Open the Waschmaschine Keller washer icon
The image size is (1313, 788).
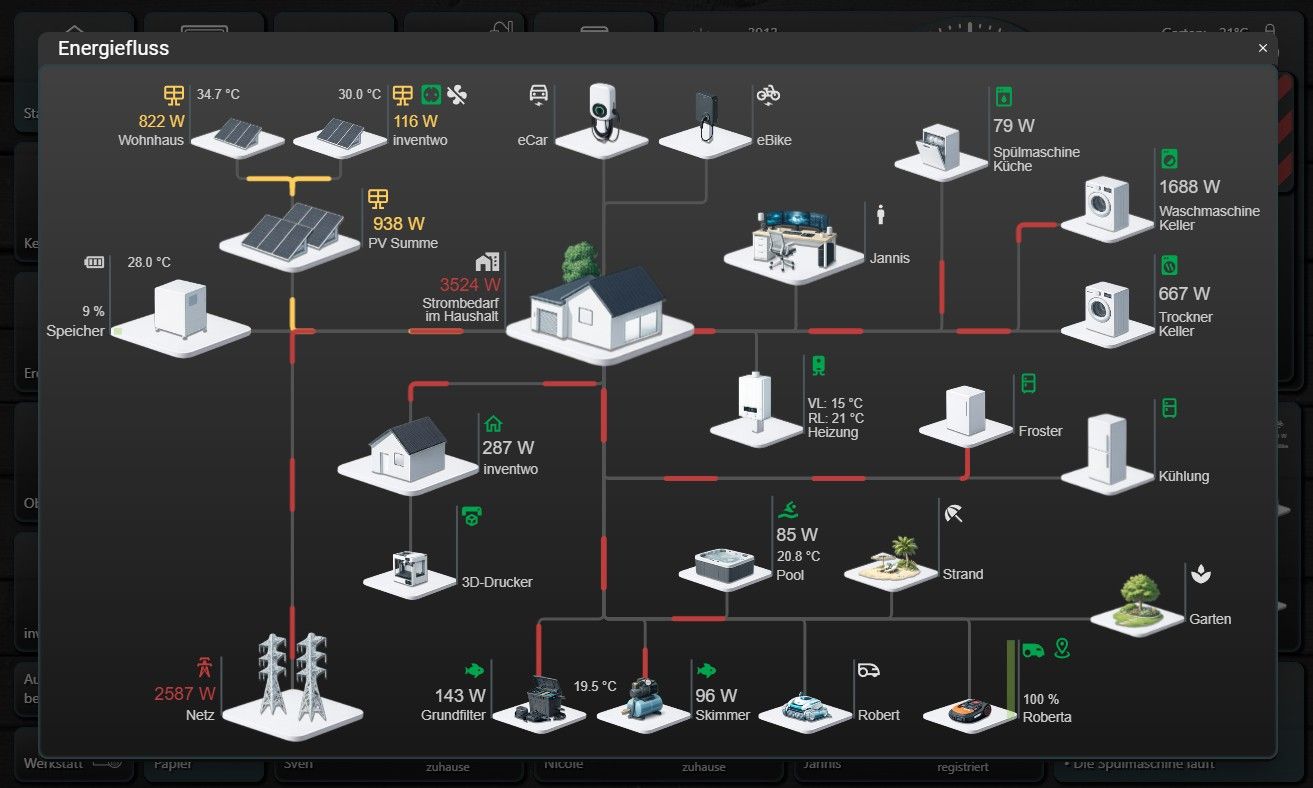(1169, 158)
